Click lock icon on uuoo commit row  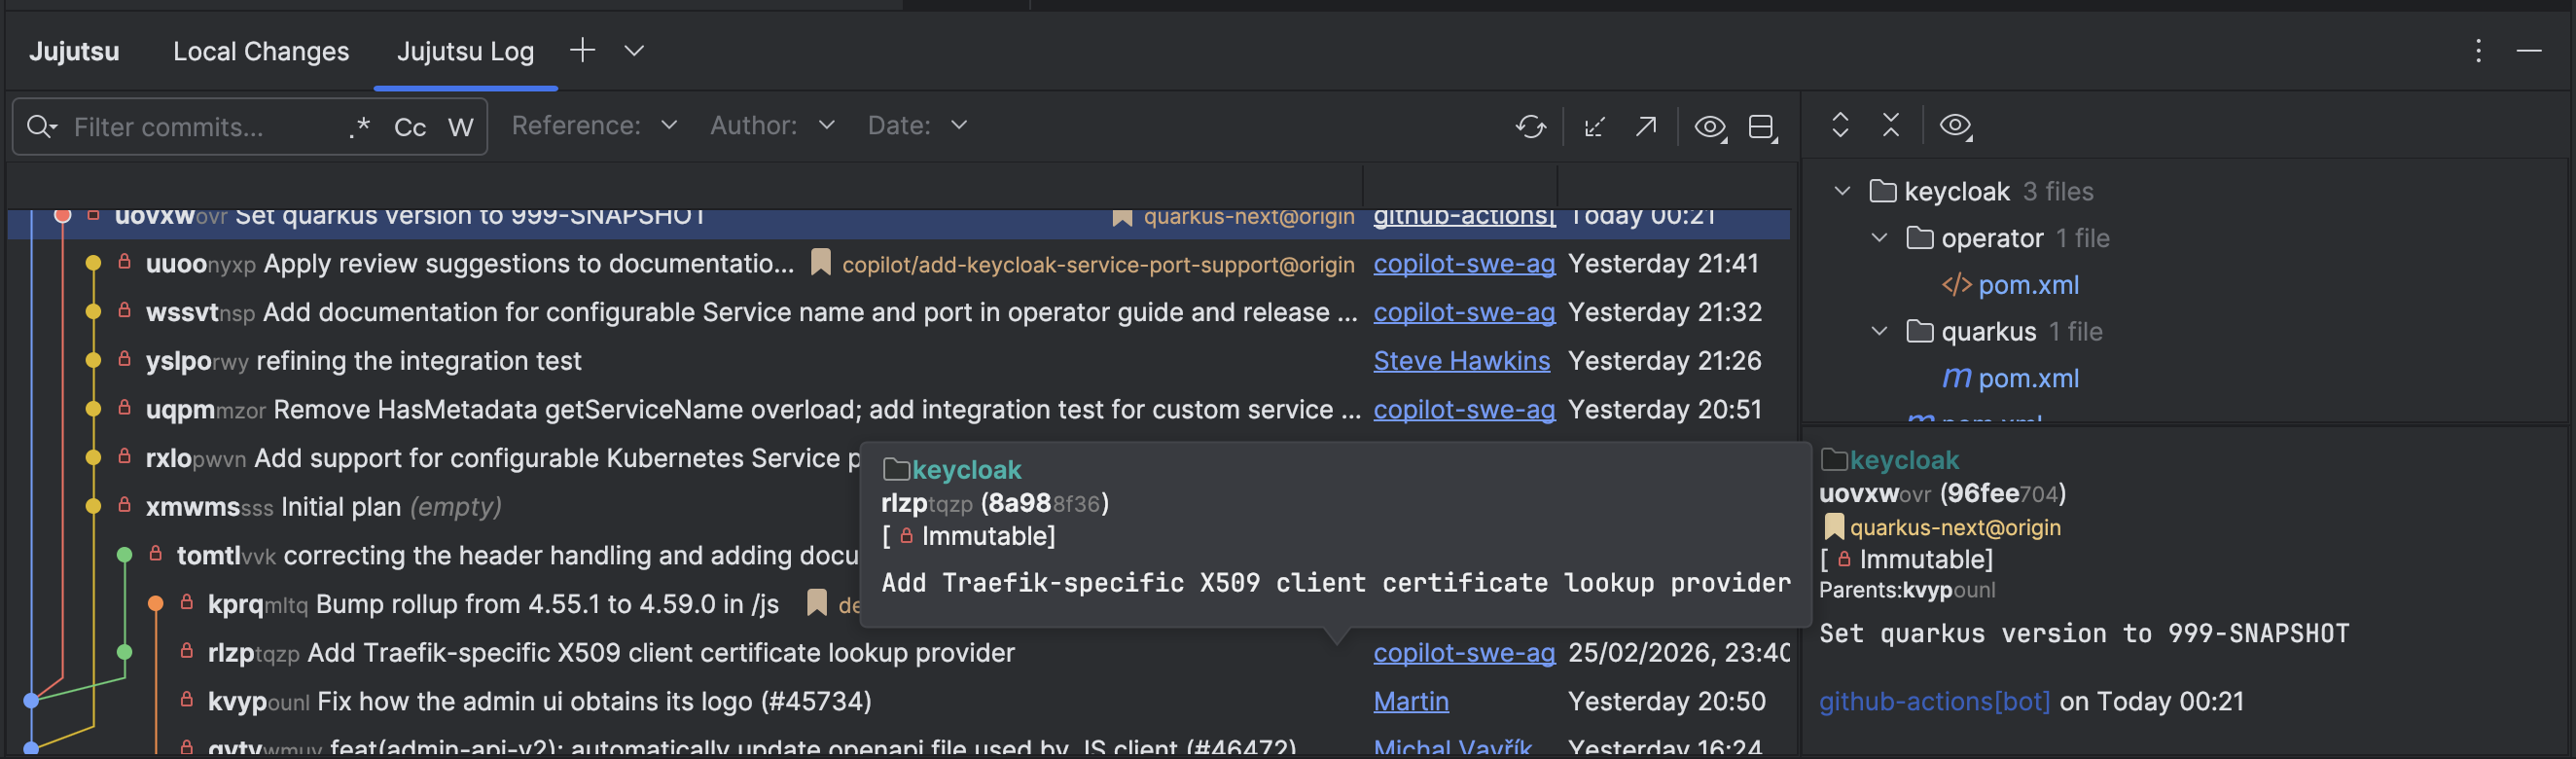125,262
